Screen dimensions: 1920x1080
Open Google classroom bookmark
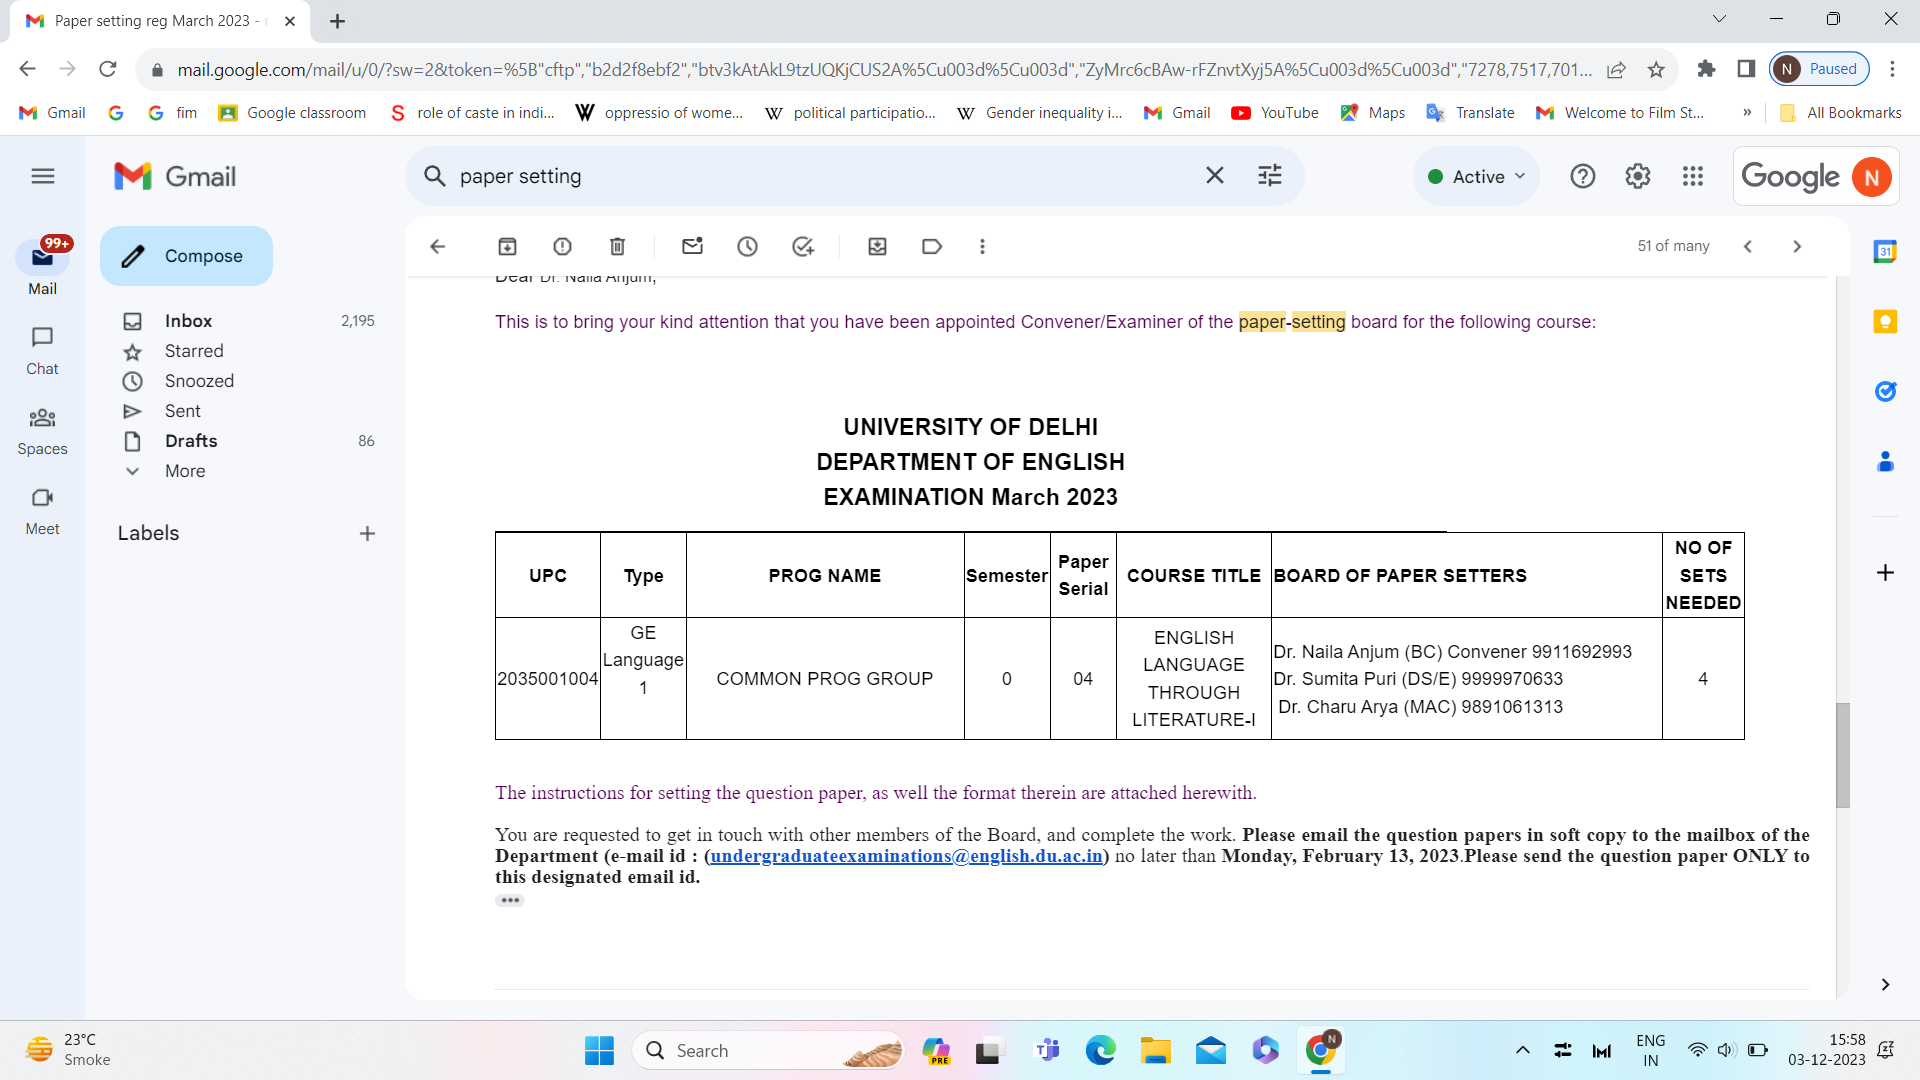292,113
